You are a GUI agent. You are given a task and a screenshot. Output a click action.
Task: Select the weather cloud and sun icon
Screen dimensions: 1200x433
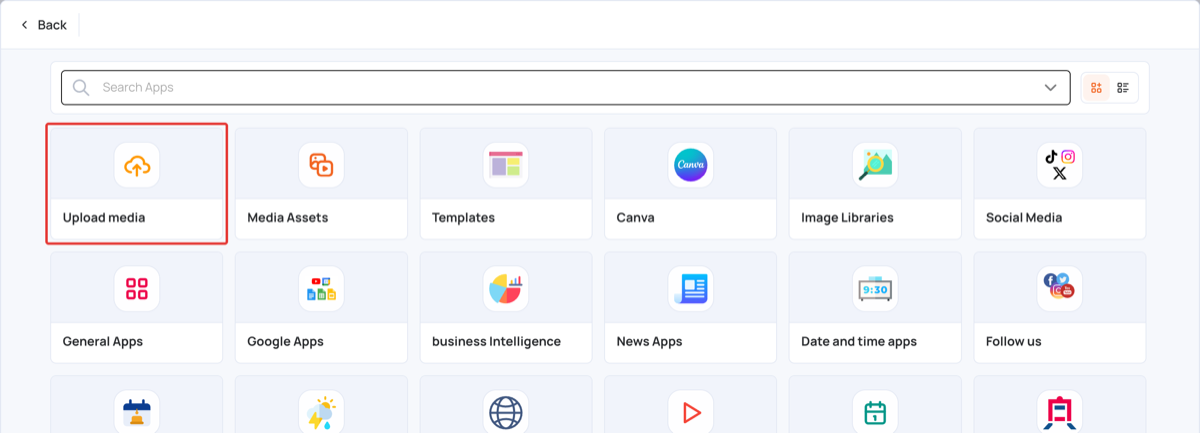(x=321, y=413)
